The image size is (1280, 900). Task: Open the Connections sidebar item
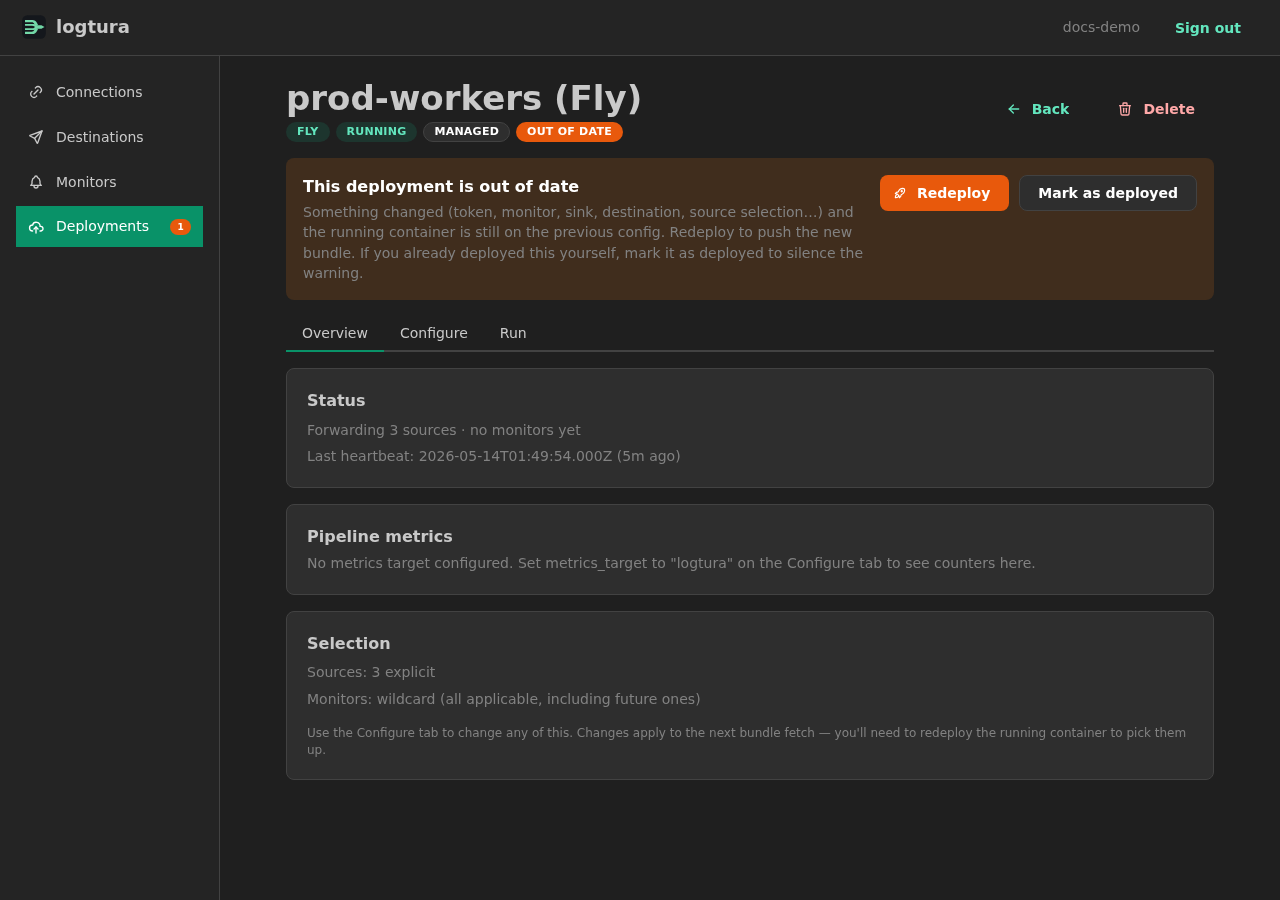click(109, 92)
